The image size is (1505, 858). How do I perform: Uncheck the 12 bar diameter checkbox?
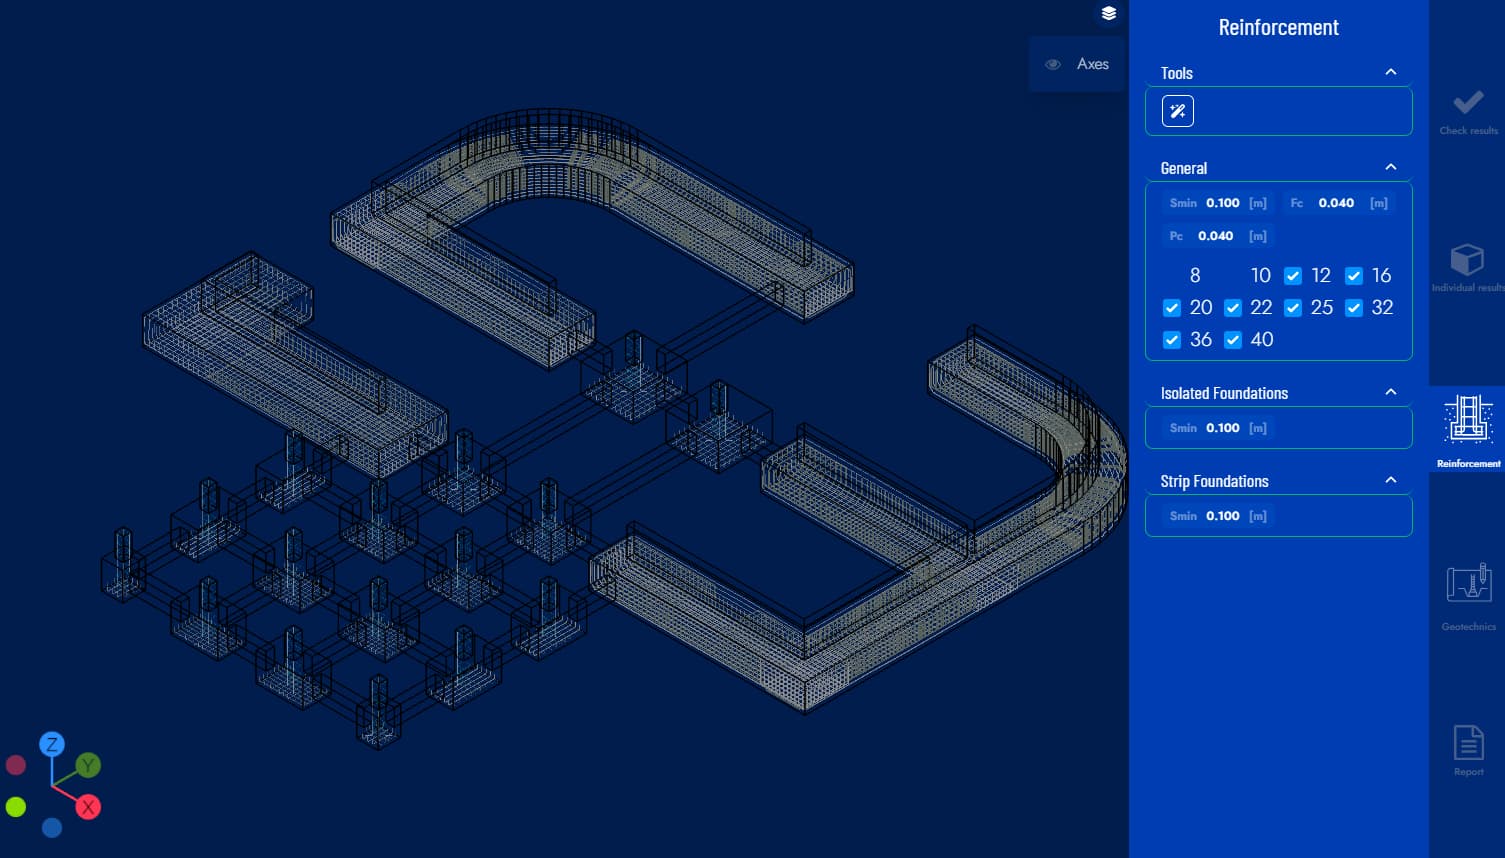[x=1293, y=276]
